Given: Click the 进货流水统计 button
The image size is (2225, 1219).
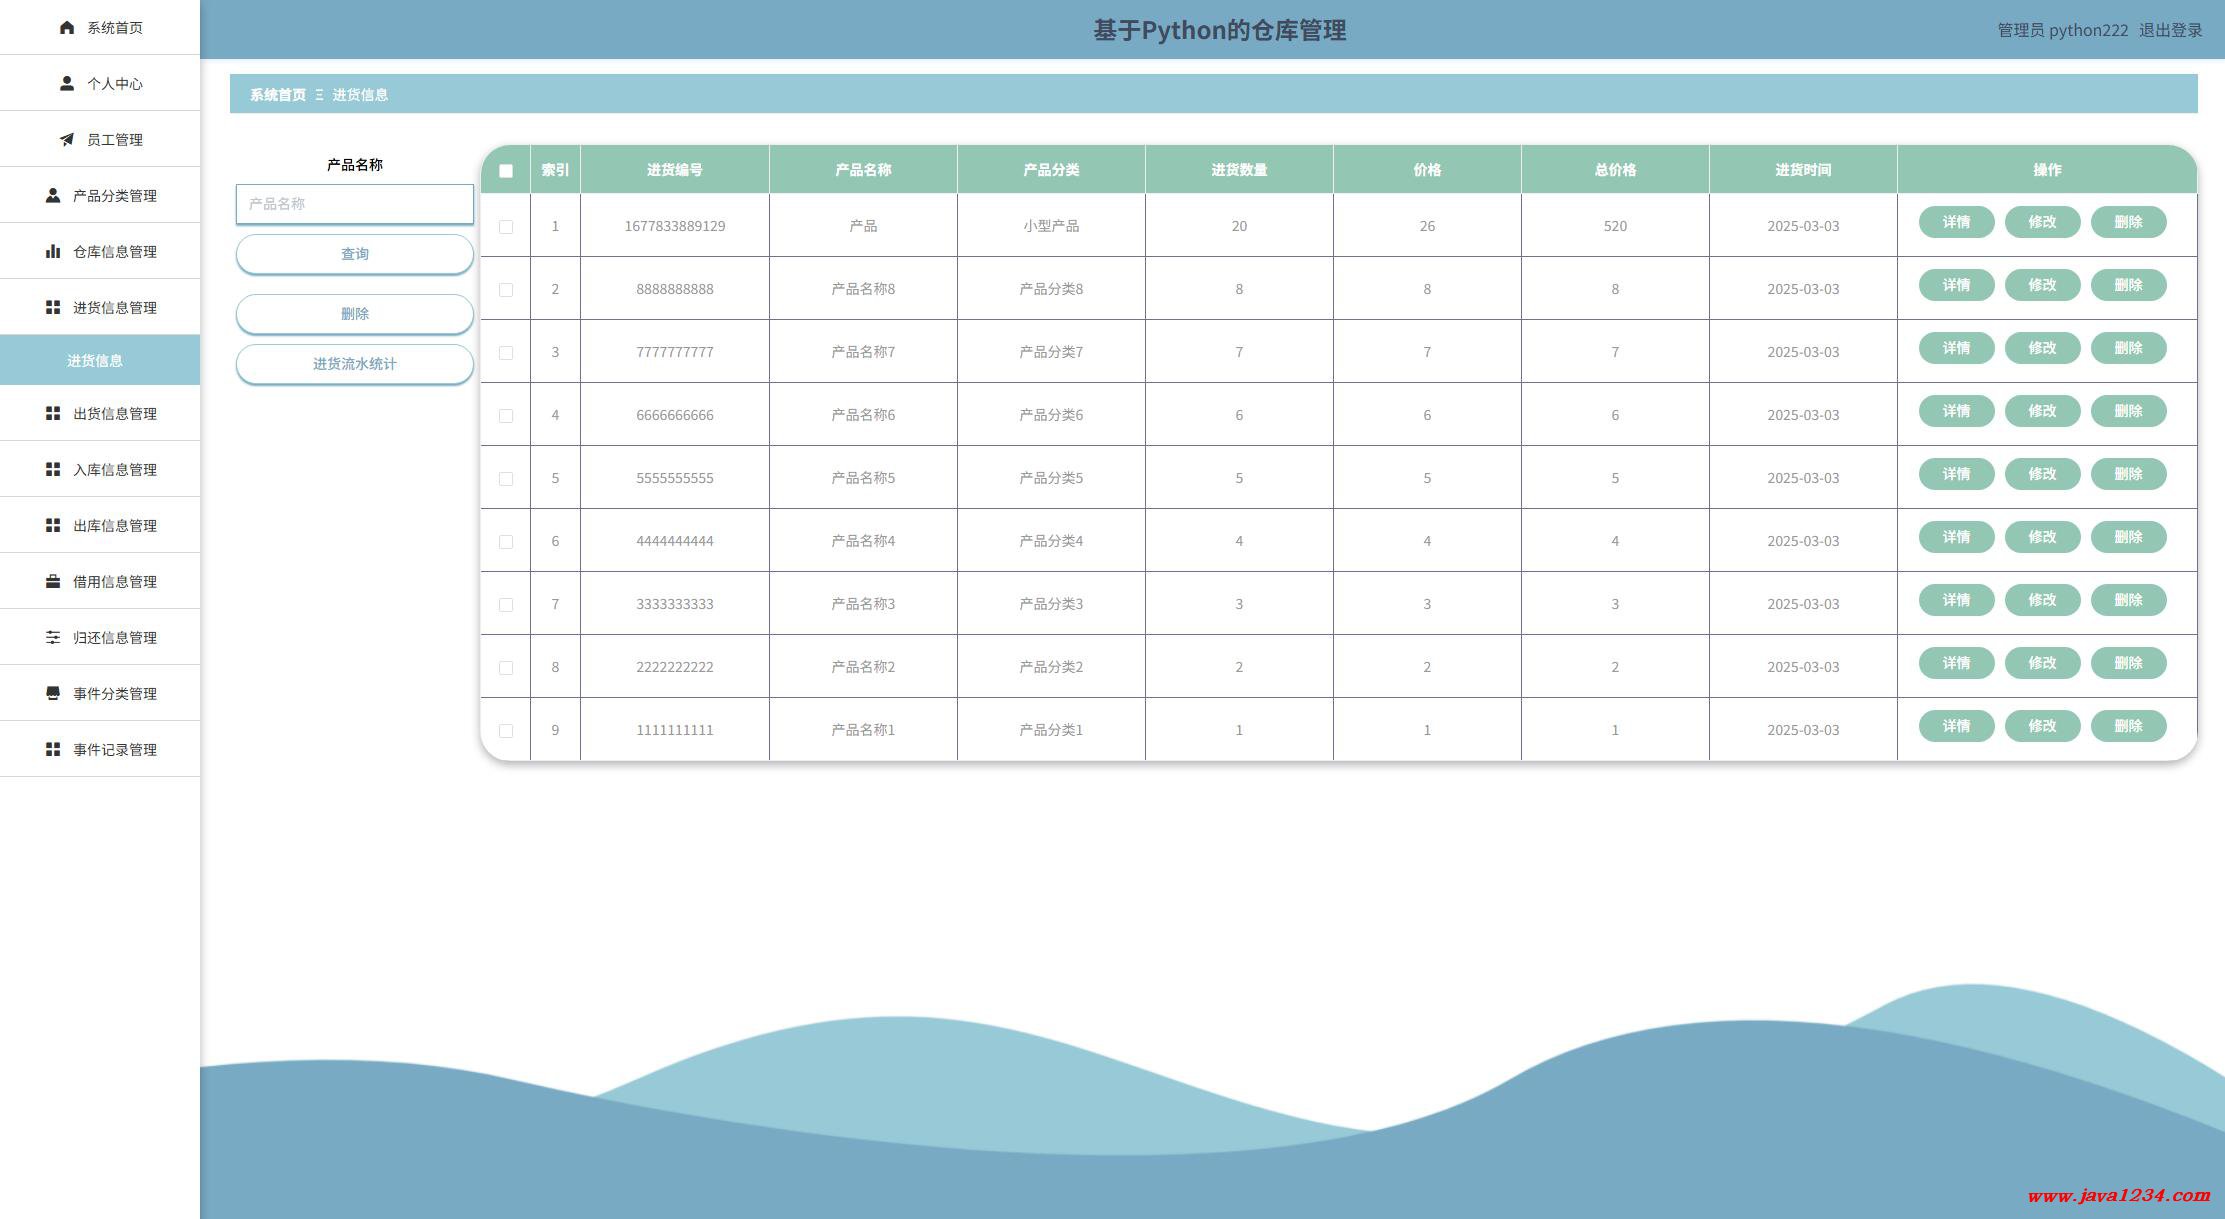Looking at the screenshot, I should [355, 364].
